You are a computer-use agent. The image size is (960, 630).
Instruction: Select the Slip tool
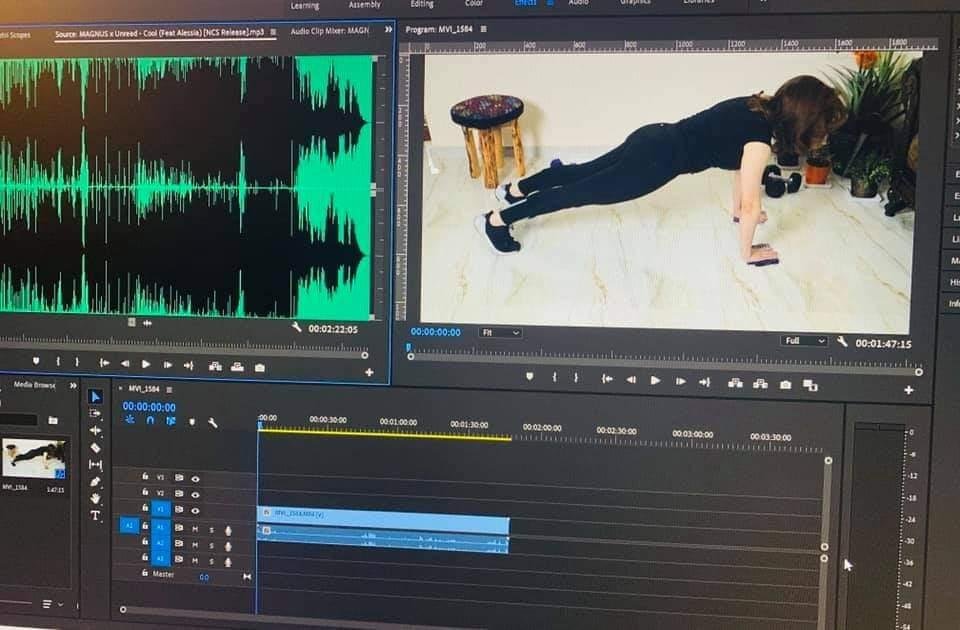click(x=95, y=465)
